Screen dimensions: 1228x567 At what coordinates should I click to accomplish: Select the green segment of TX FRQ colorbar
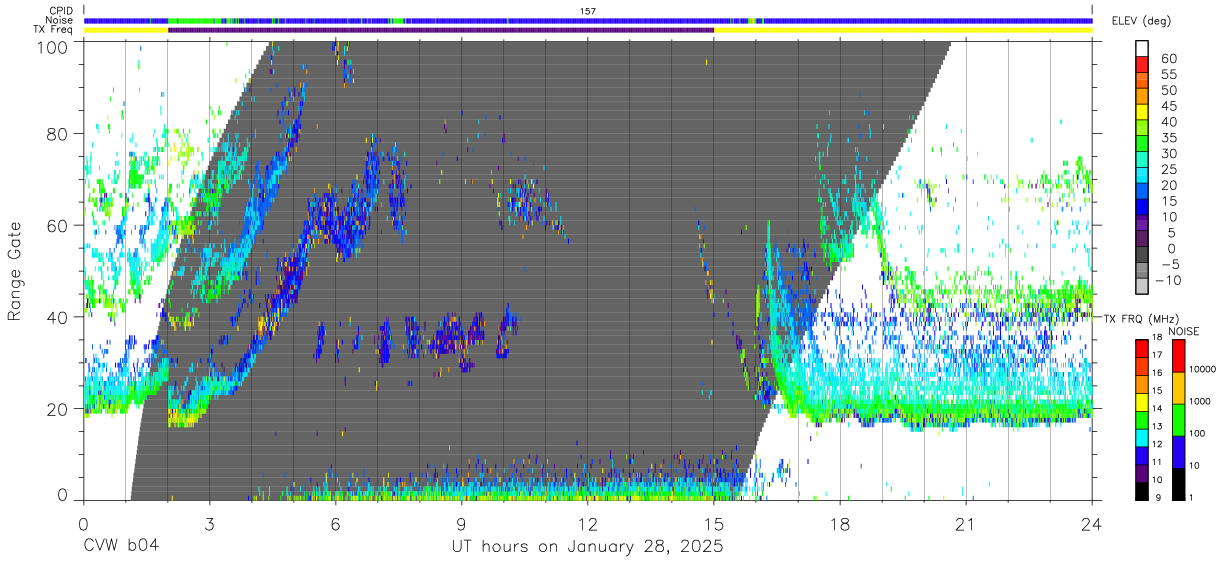(x=1142, y=419)
